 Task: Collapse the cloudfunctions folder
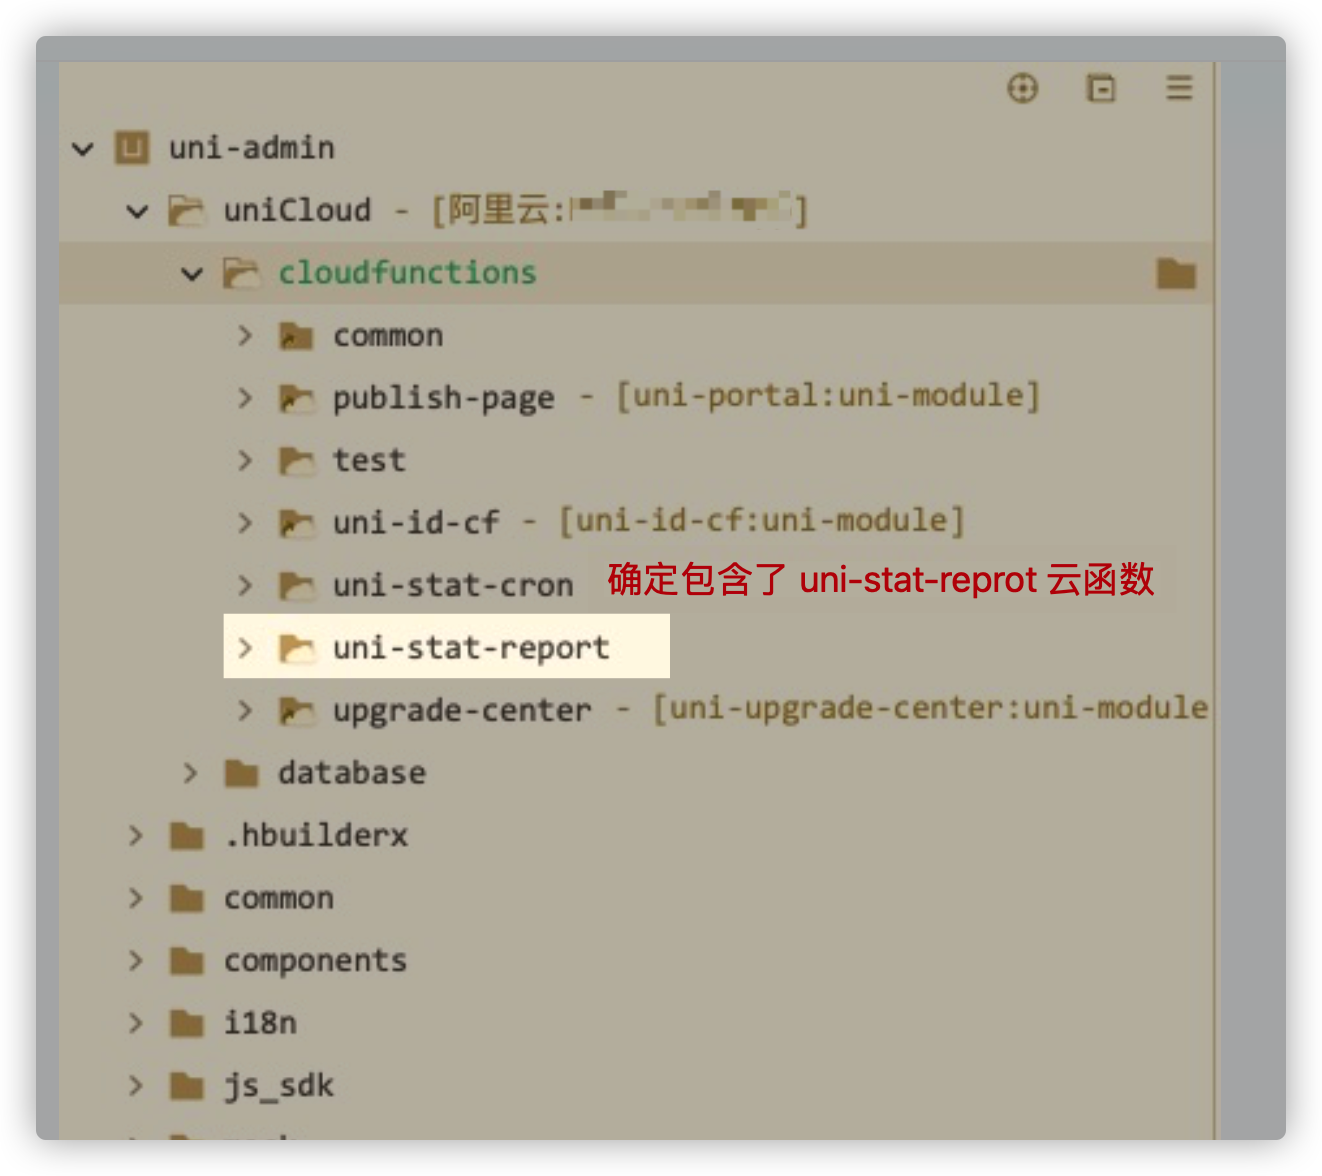(192, 274)
